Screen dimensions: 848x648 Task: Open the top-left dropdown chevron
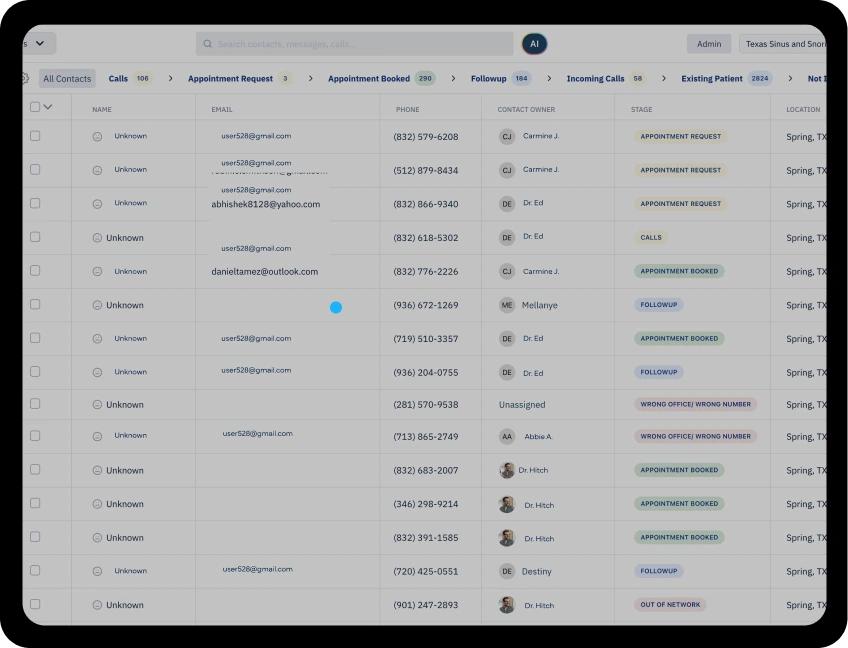39,43
